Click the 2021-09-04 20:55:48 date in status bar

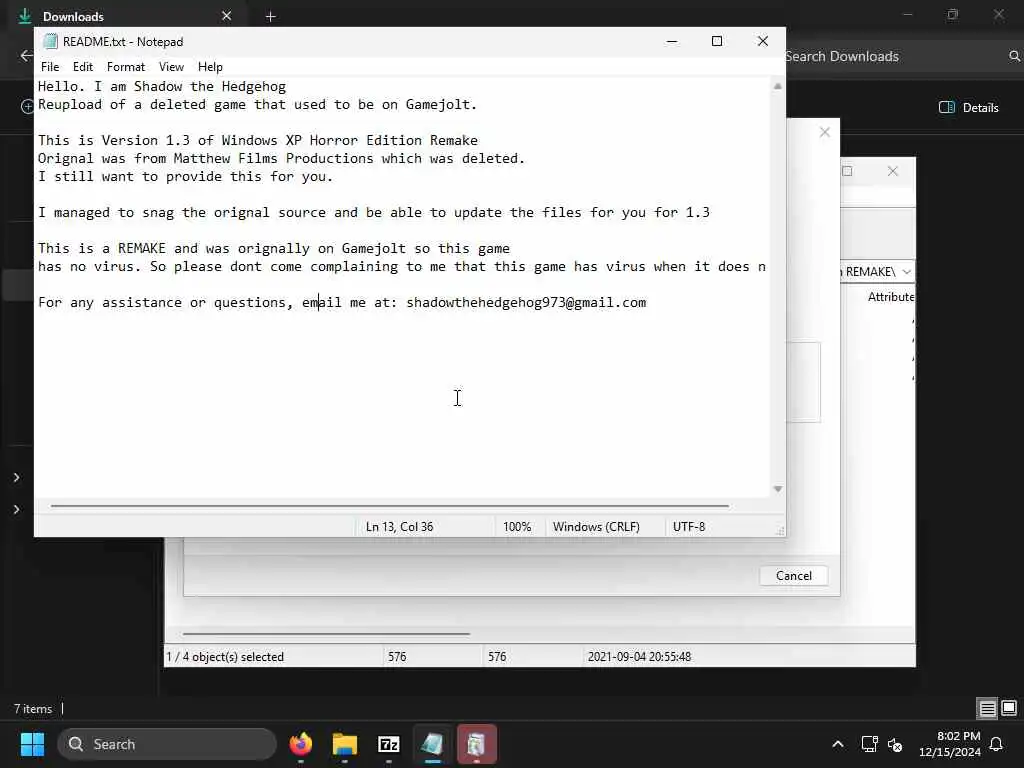pyautogui.click(x=639, y=656)
